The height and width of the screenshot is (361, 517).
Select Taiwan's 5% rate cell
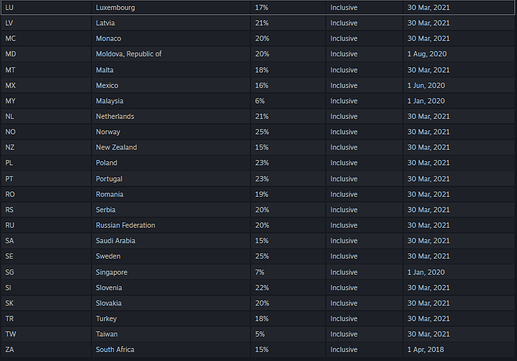288,334
